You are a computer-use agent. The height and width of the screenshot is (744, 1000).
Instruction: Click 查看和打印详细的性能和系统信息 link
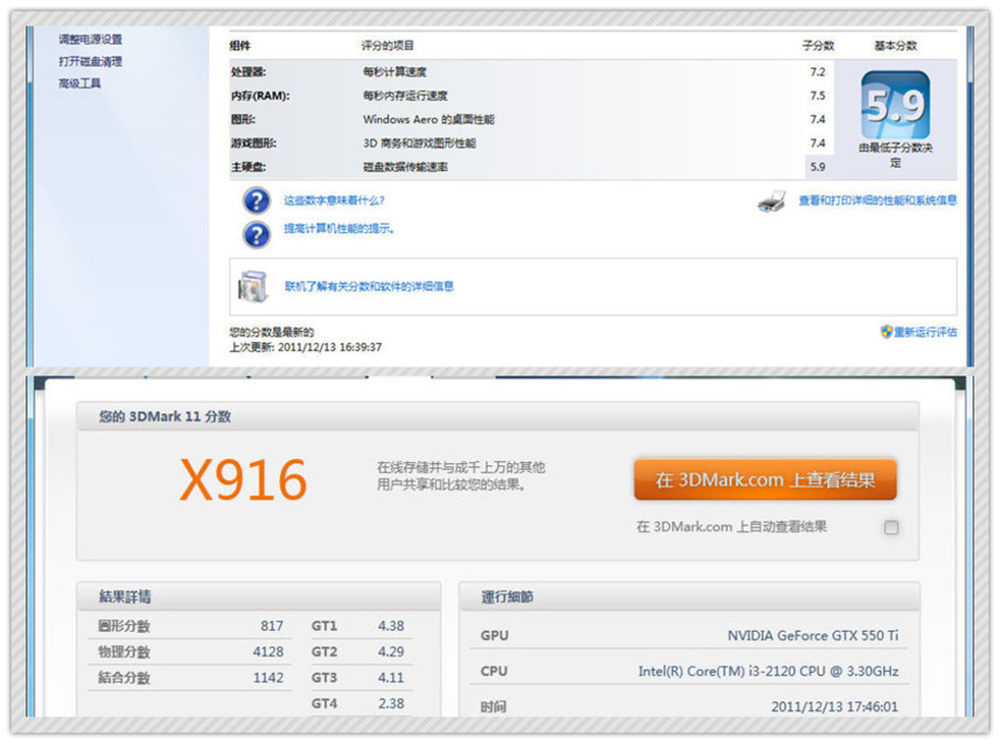point(878,200)
